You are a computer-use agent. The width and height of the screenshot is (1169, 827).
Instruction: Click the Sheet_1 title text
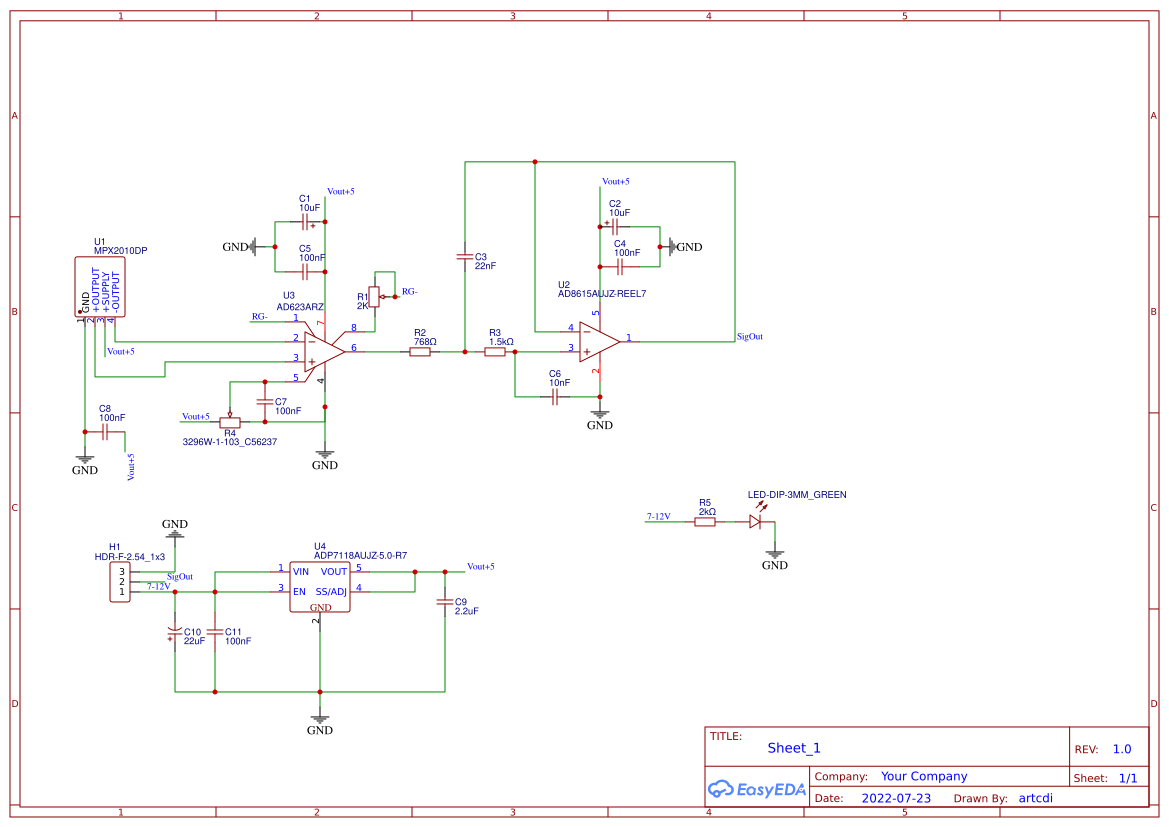pos(792,747)
